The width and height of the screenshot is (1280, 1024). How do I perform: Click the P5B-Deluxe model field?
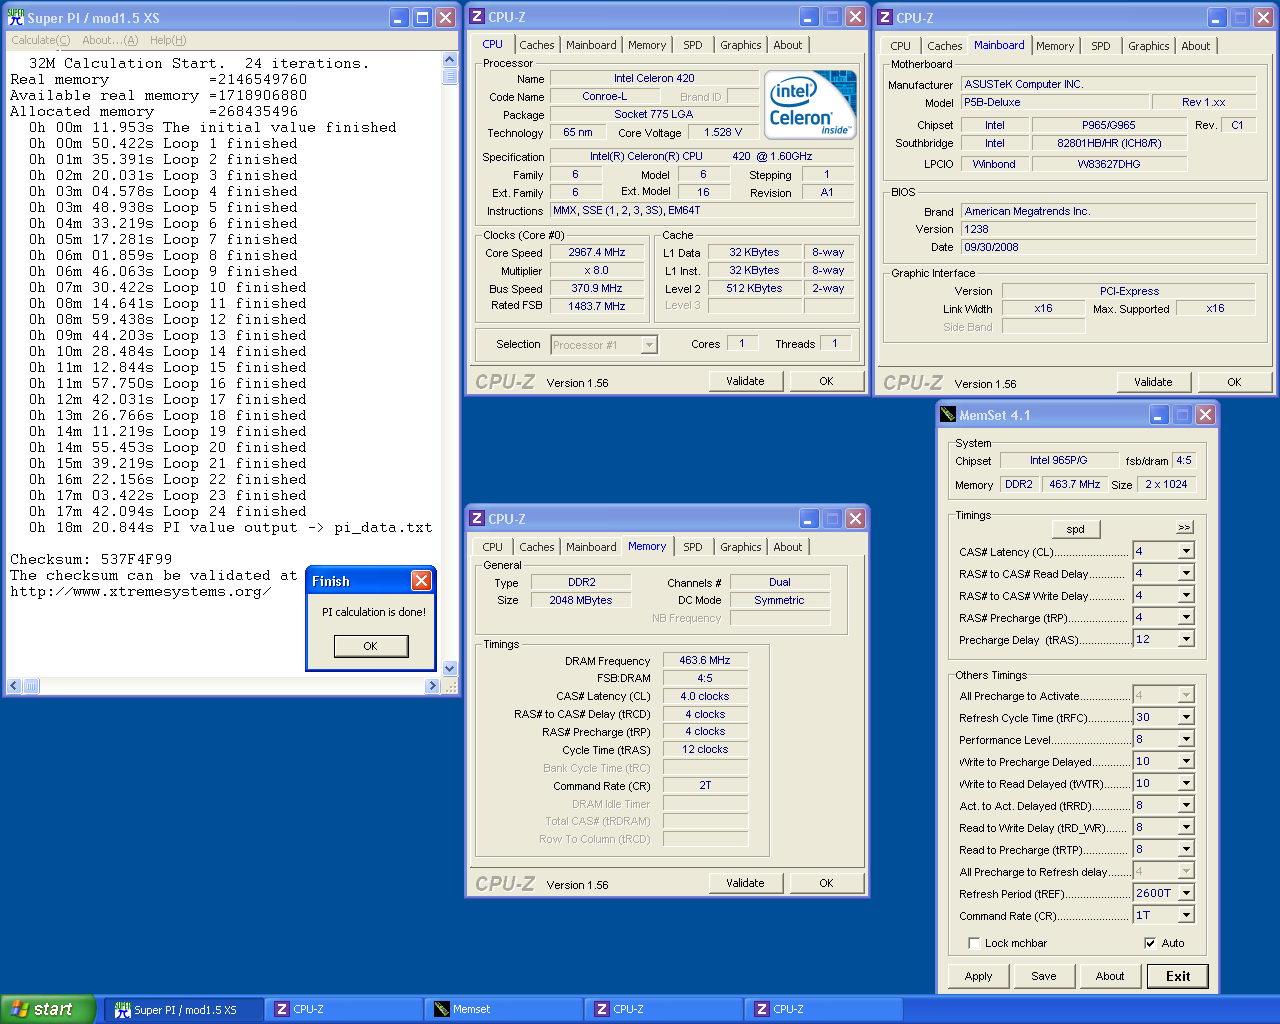click(1053, 102)
